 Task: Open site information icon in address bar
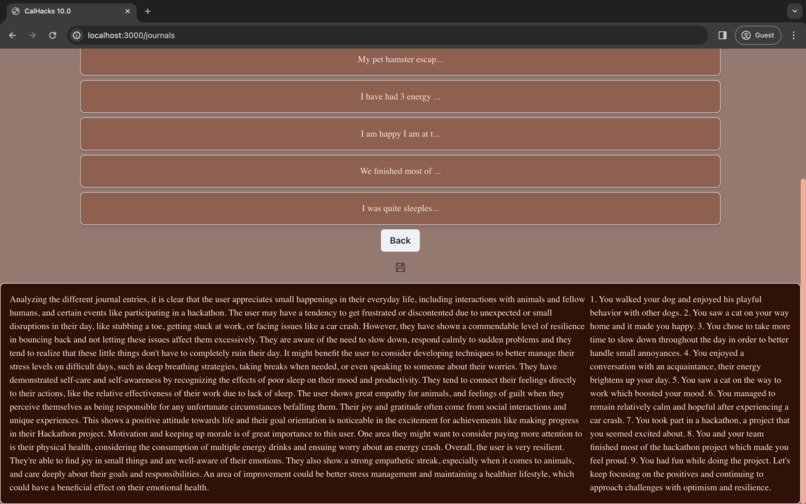click(77, 35)
